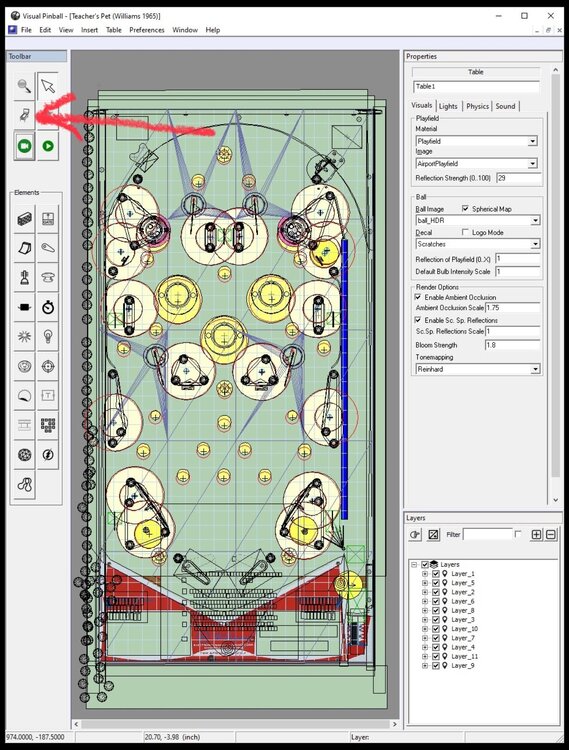
Task: Expand all layers with the plus button
Action: [536, 534]
